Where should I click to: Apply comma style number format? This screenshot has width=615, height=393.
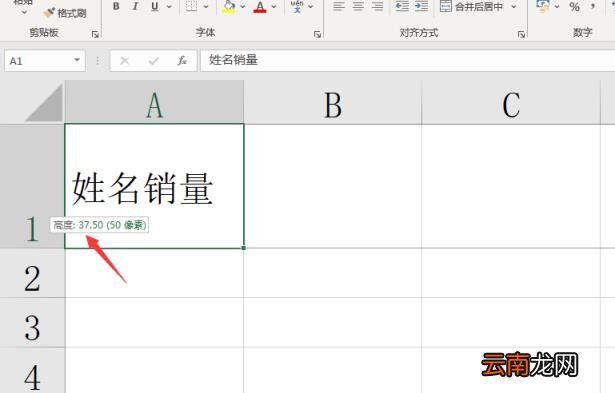pyautogui.click(x=593, y=6)
